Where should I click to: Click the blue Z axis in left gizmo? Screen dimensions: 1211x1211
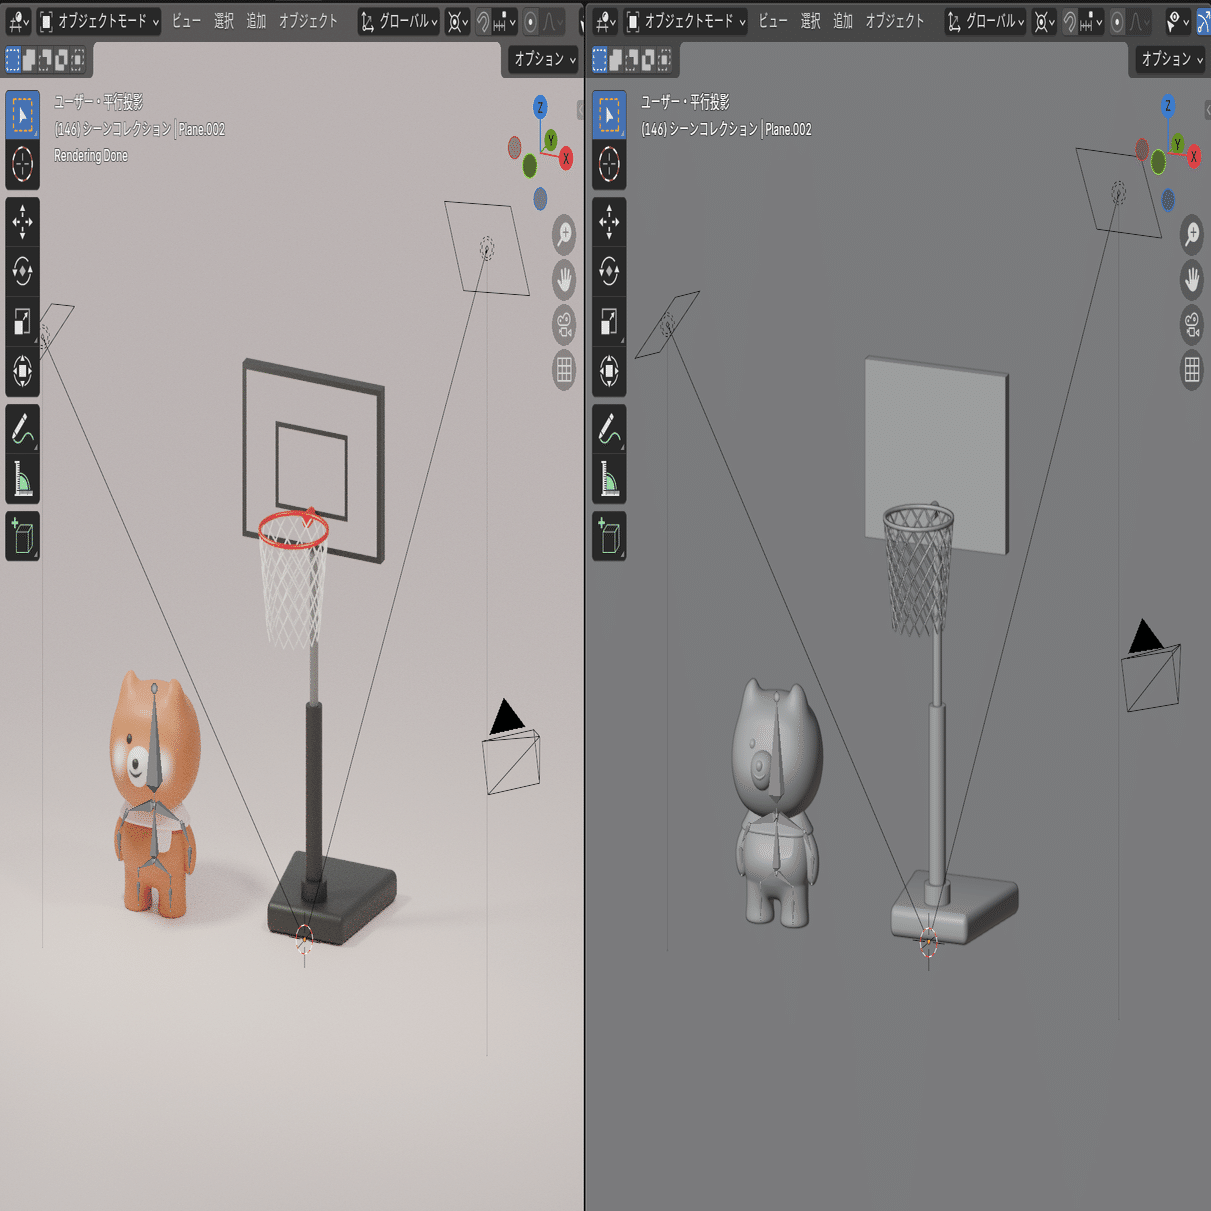click(540, 107)
